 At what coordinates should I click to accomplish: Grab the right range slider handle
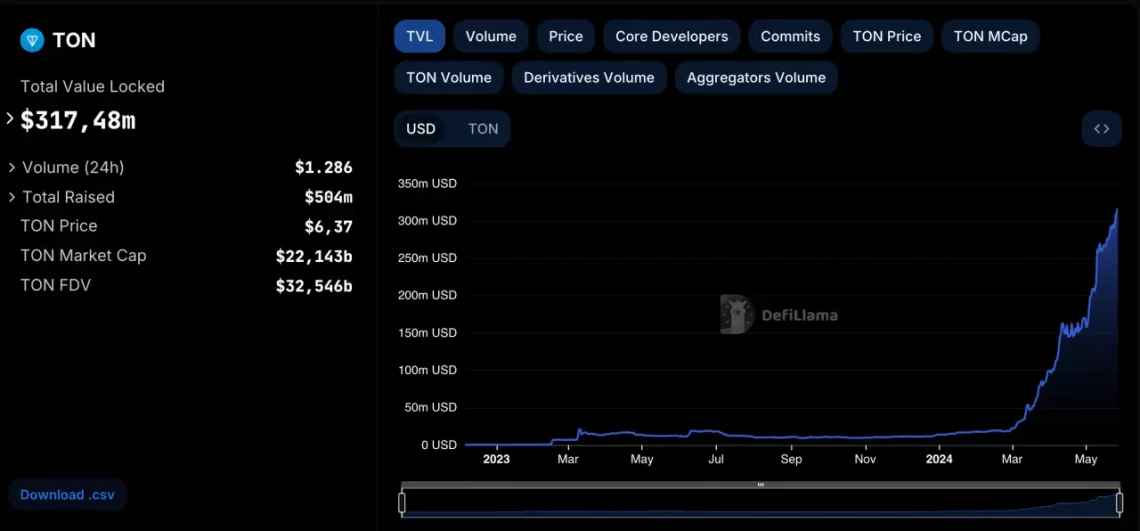[1120, 503]
